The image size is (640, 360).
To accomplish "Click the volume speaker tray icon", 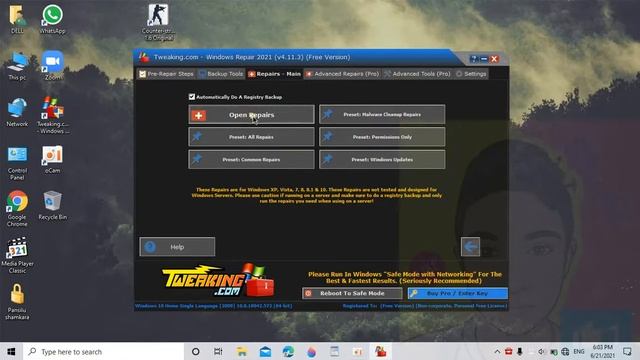I will pos(541,351).
